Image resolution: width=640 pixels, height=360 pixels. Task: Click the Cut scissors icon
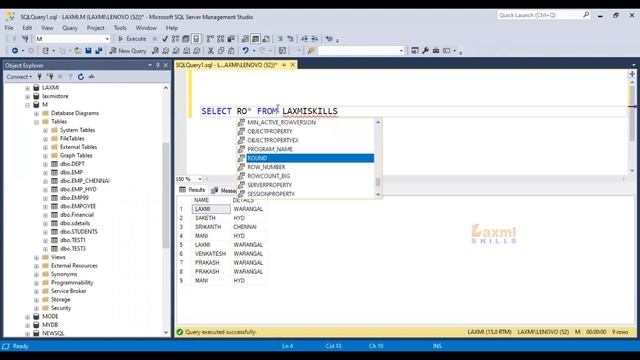click(211, 51)
